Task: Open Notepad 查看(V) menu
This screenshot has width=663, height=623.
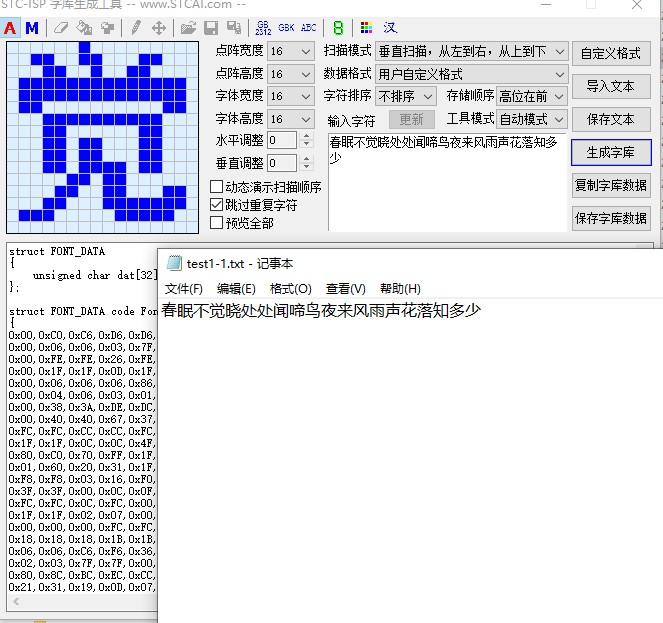Action: coord(345,289)
